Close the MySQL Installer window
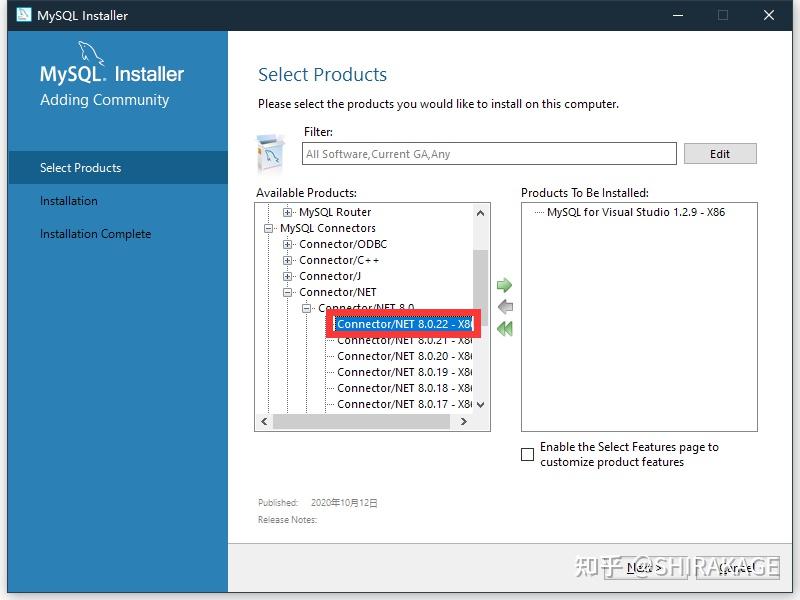 769,15
